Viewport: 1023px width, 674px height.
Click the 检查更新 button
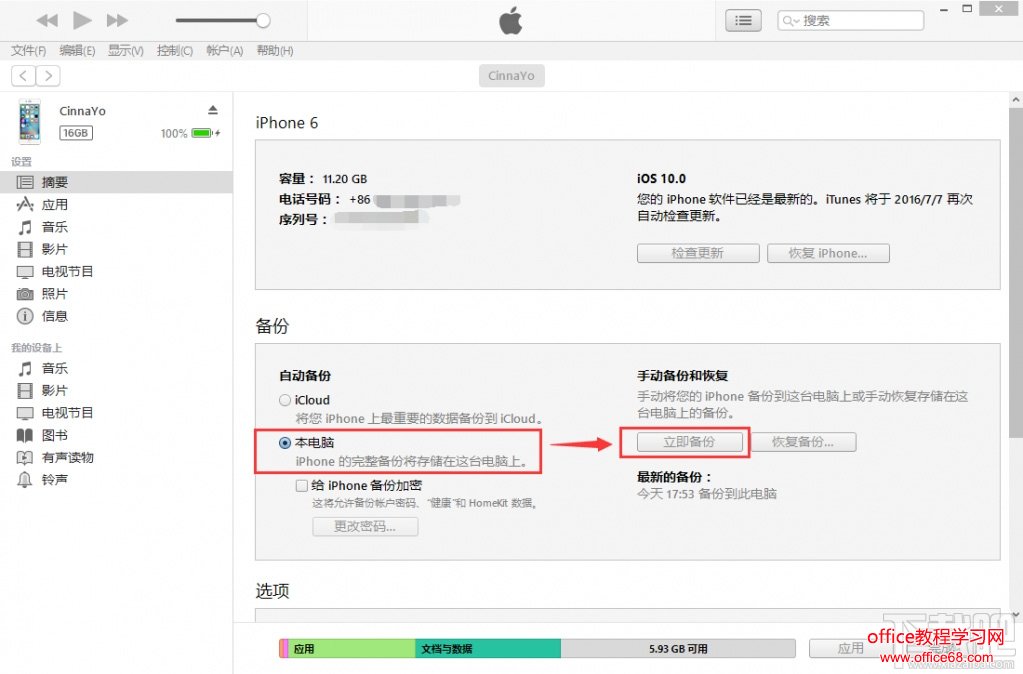click(698, 253)
